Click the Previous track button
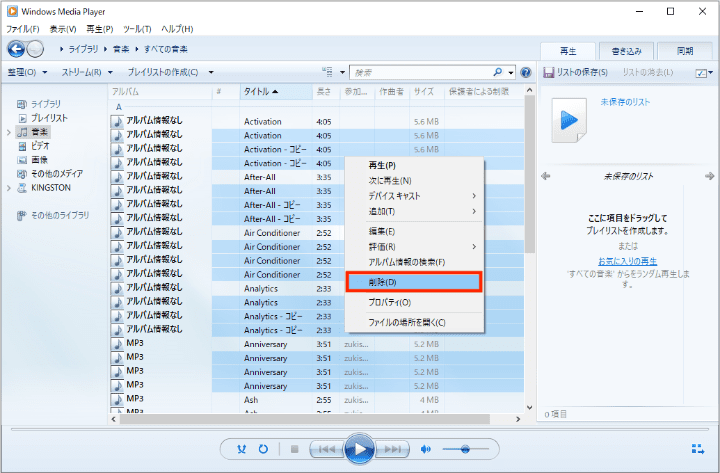 (x=326, y=449)
